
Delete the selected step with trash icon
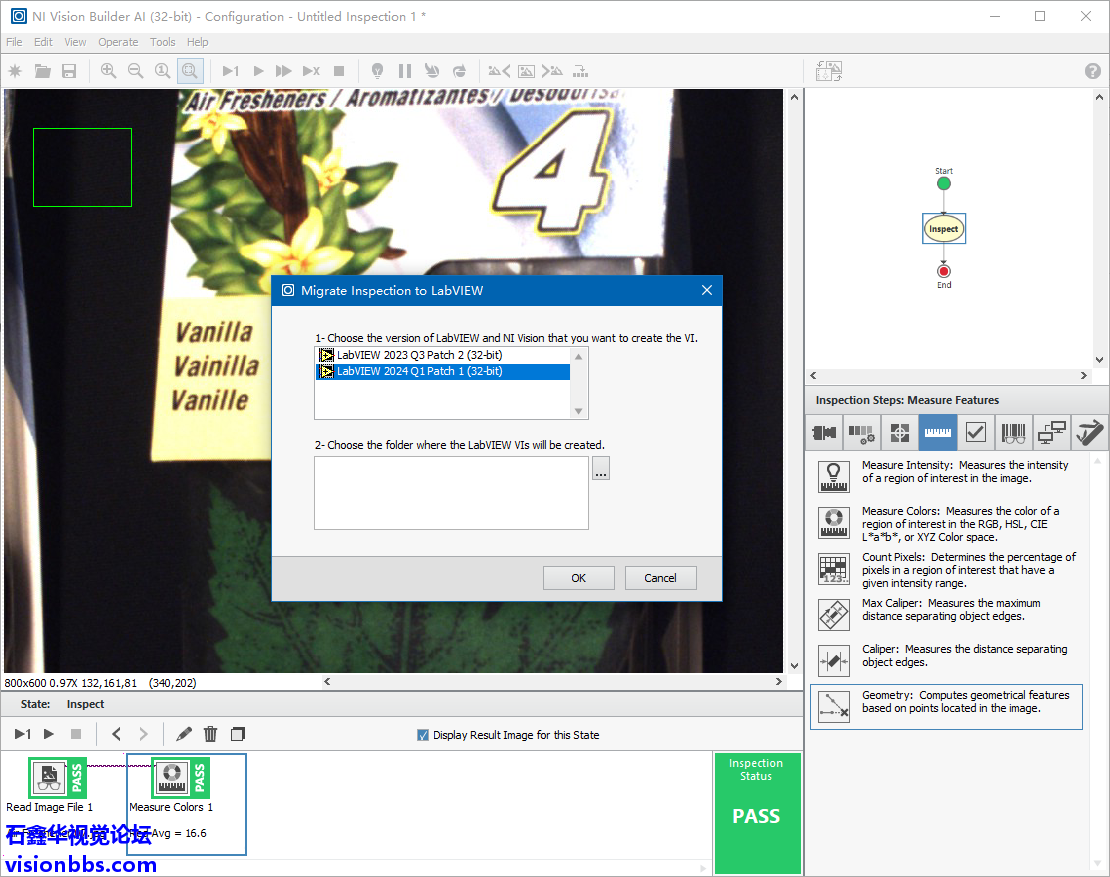coord(211,734)
